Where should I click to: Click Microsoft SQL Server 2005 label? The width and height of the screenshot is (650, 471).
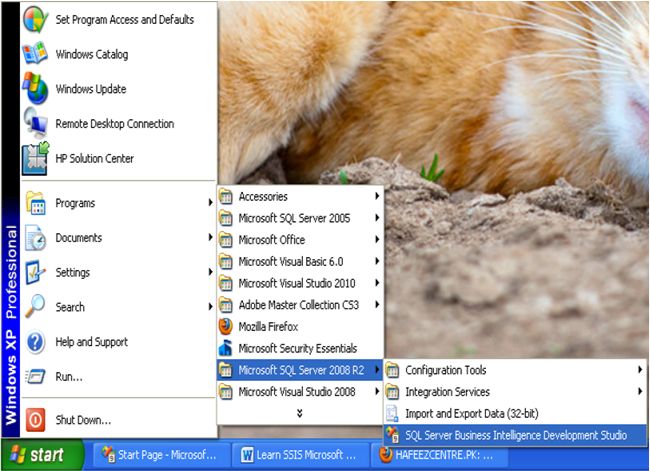click(x=294, y=218)
